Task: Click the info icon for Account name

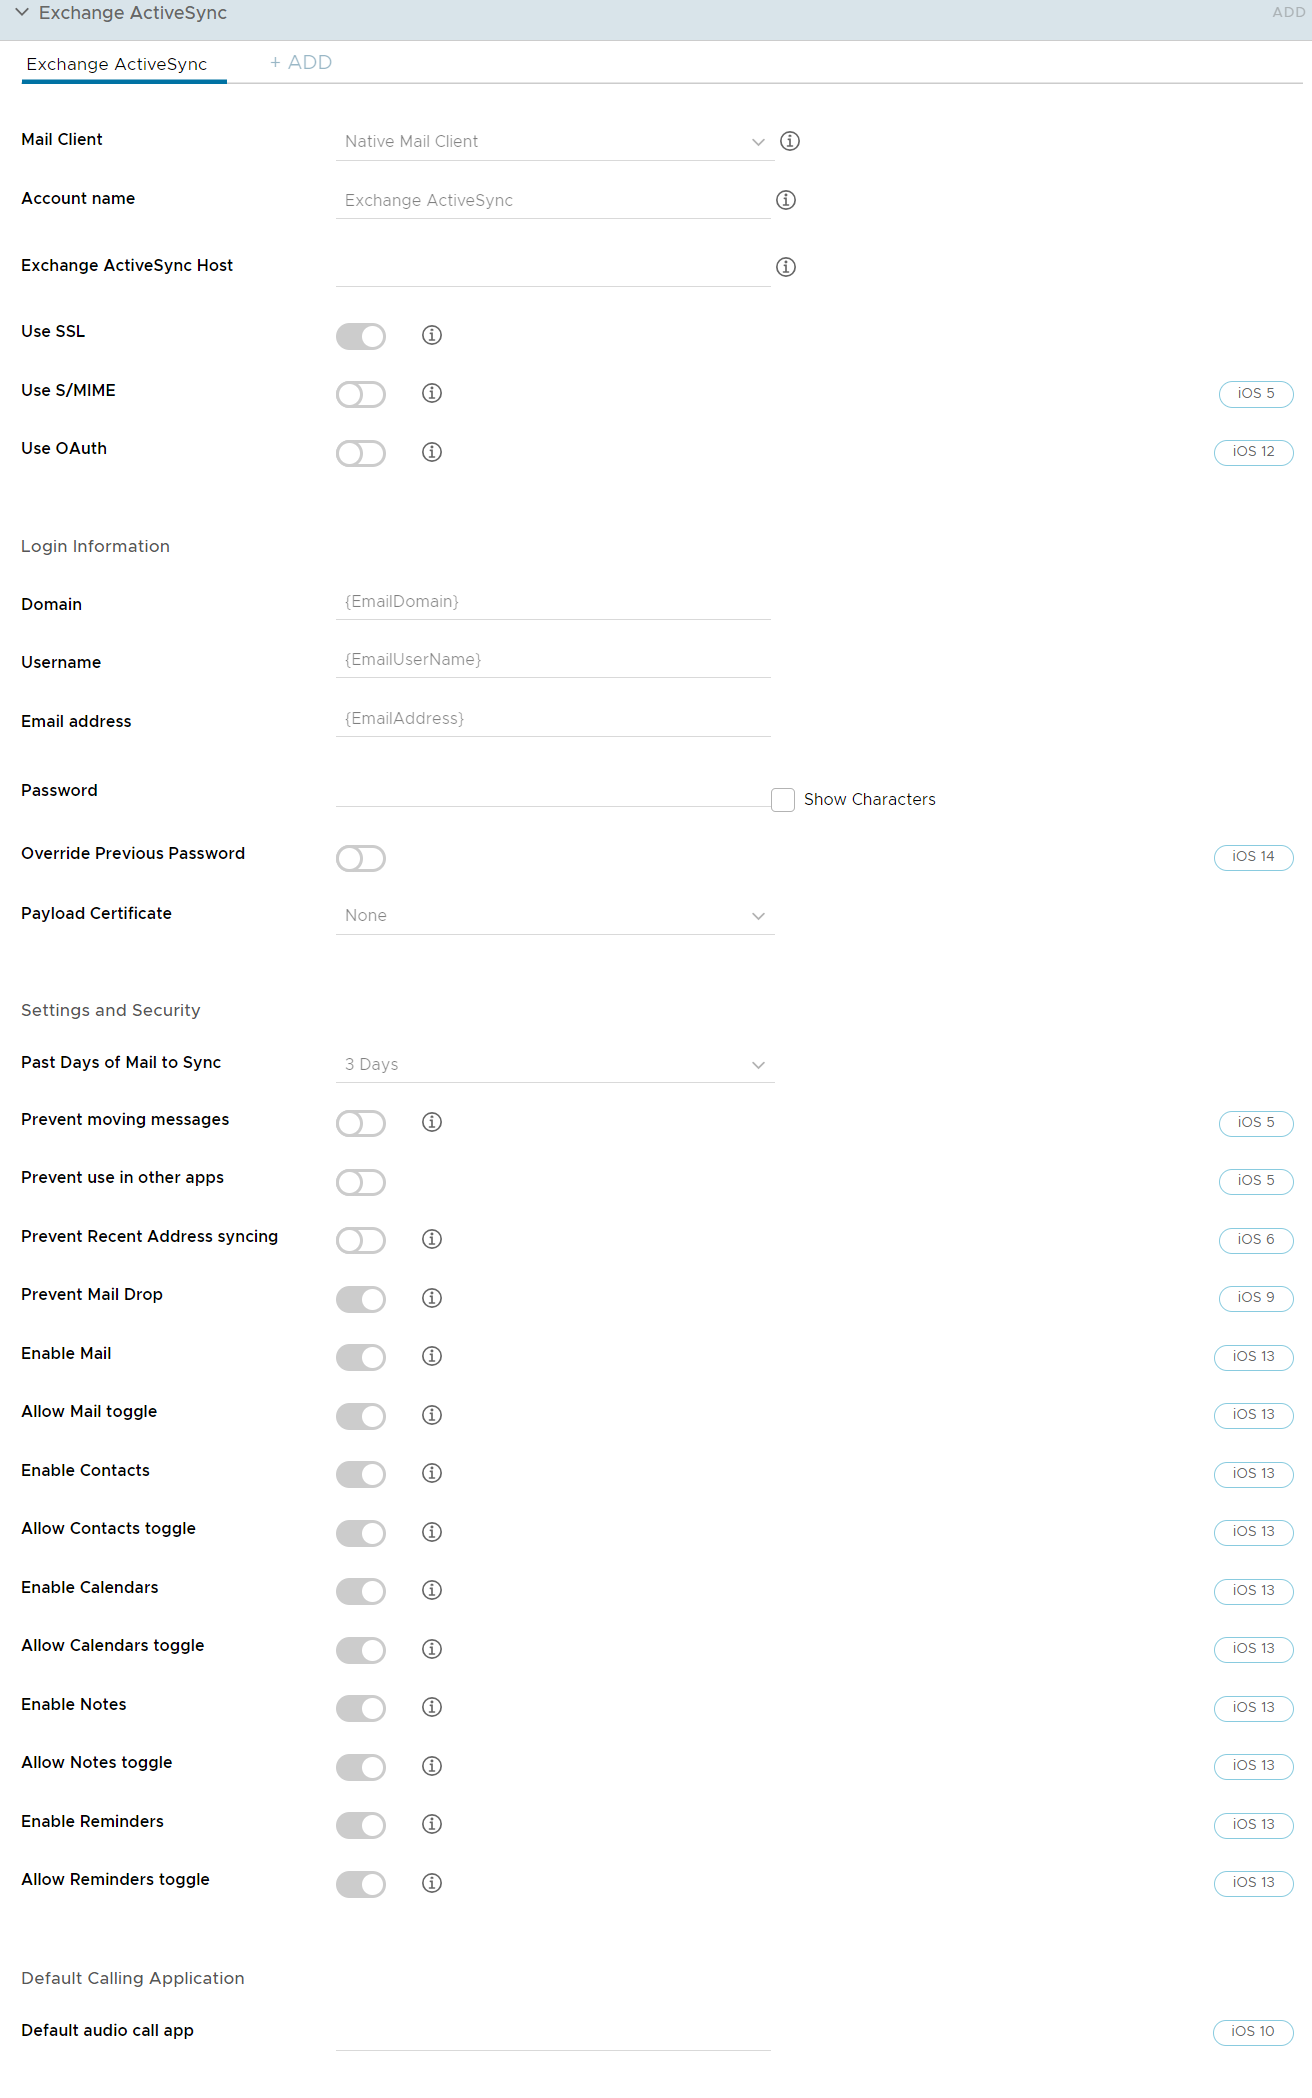Action: (x=786, y=200)
